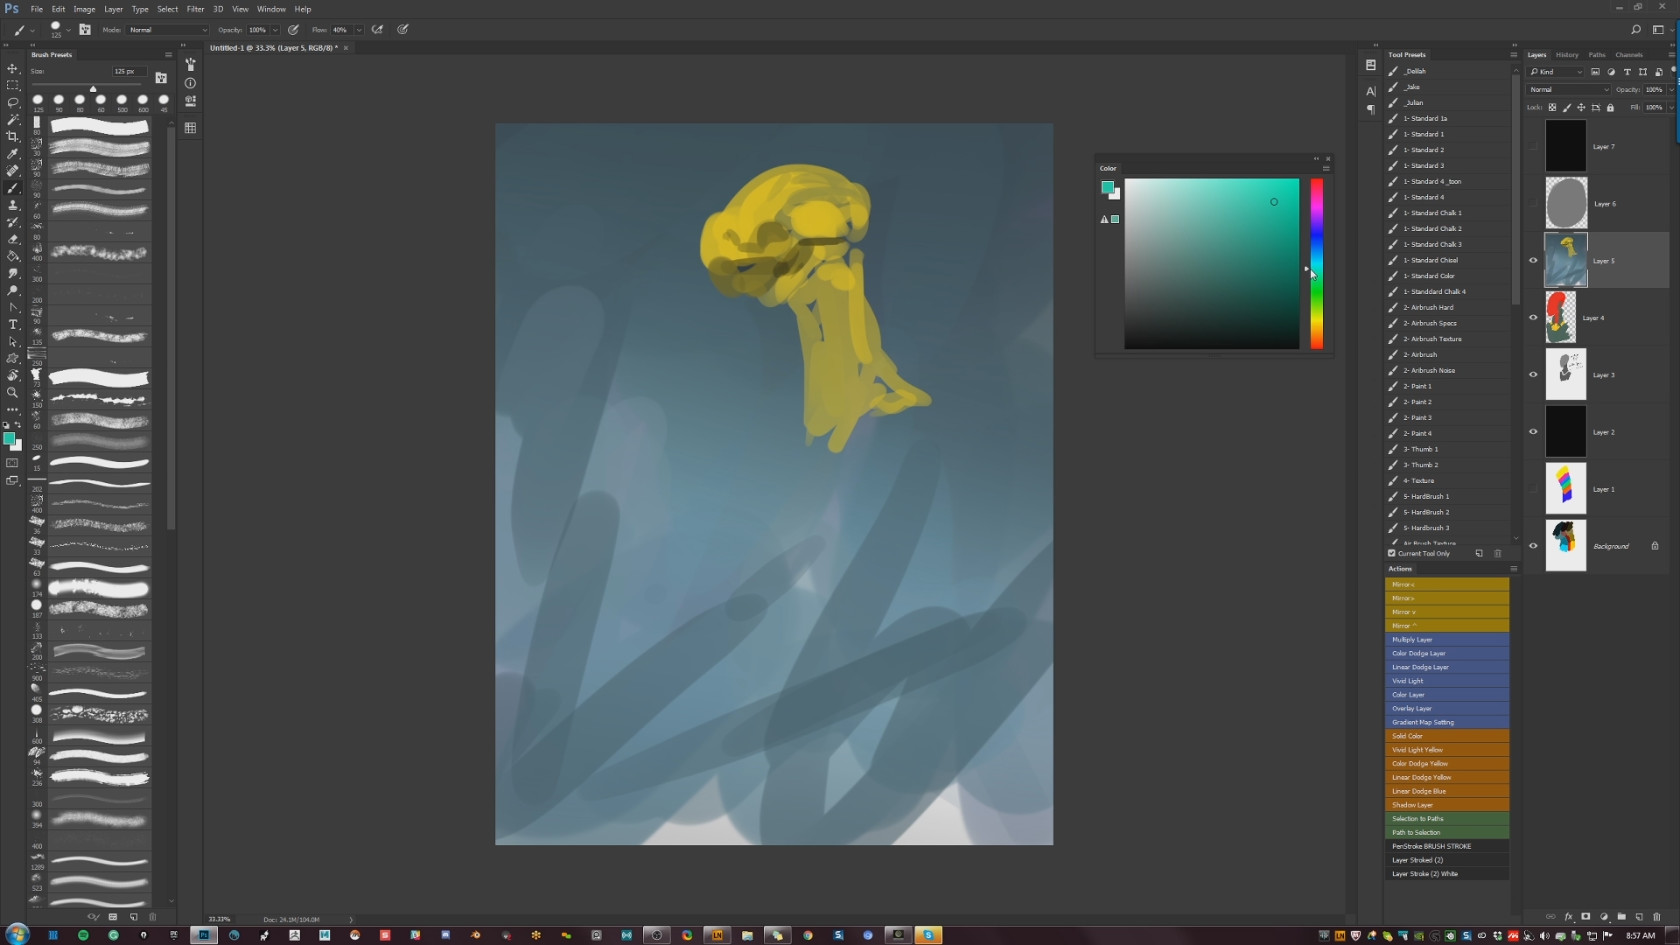
Task: Click the brush Size input field
Action: pos(129,72)
